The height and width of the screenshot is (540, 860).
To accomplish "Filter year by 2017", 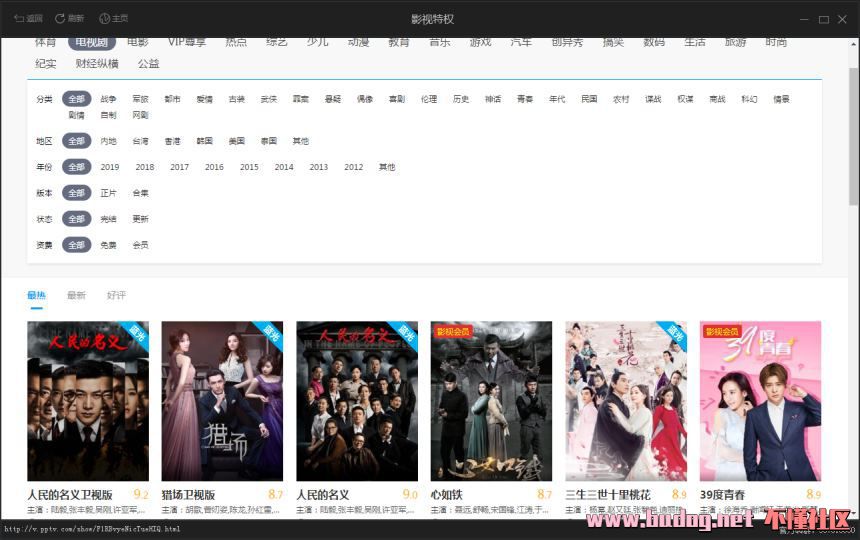I will click(179, 167).
